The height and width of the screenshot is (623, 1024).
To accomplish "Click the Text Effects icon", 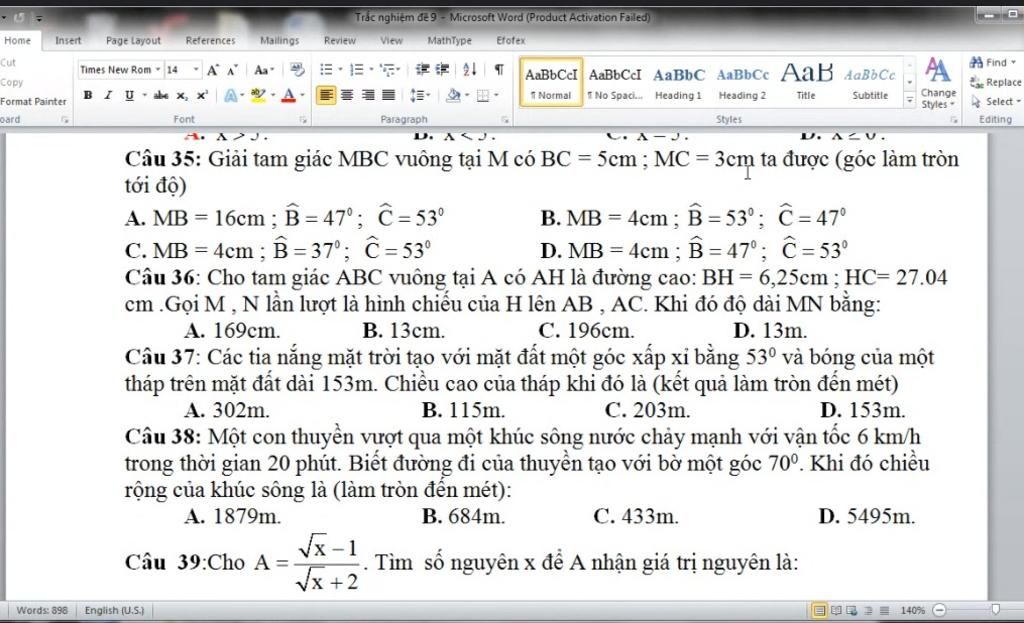I will tap(231, 96).
